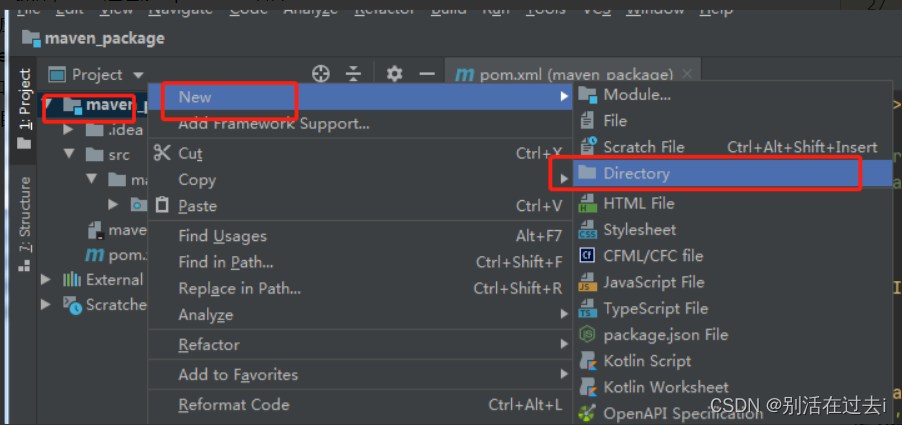
Task: Select pom.xml file in project tree
Action: tap(117, 254)
